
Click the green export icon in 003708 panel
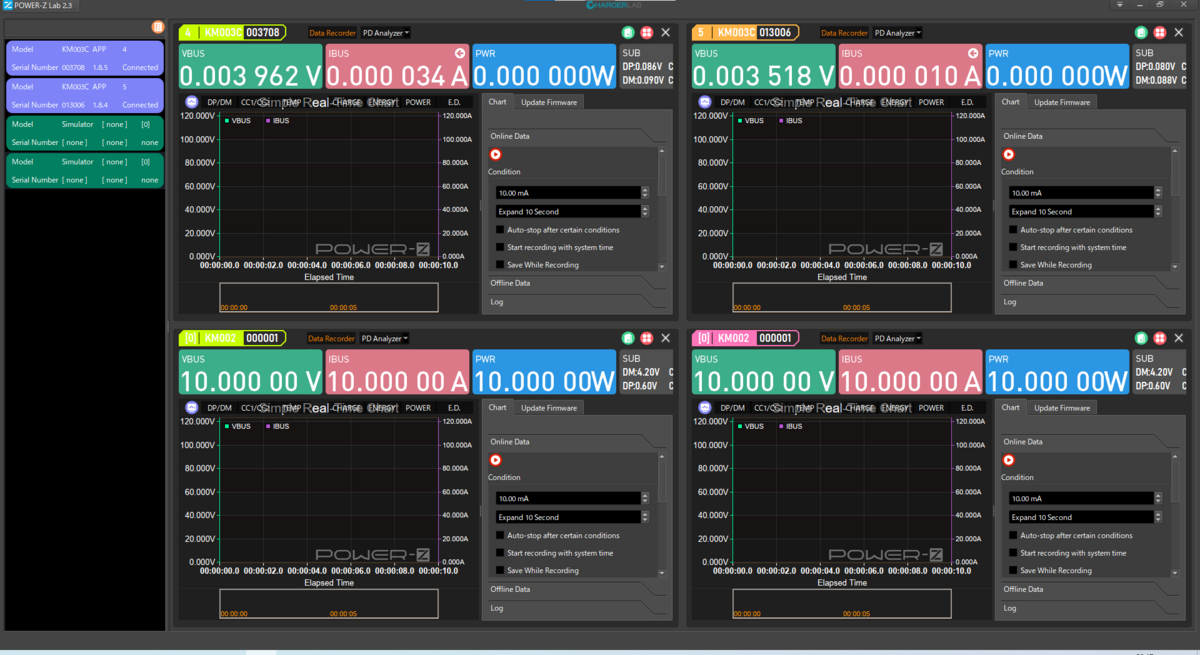pyautogui.click(x=628, y=32)
